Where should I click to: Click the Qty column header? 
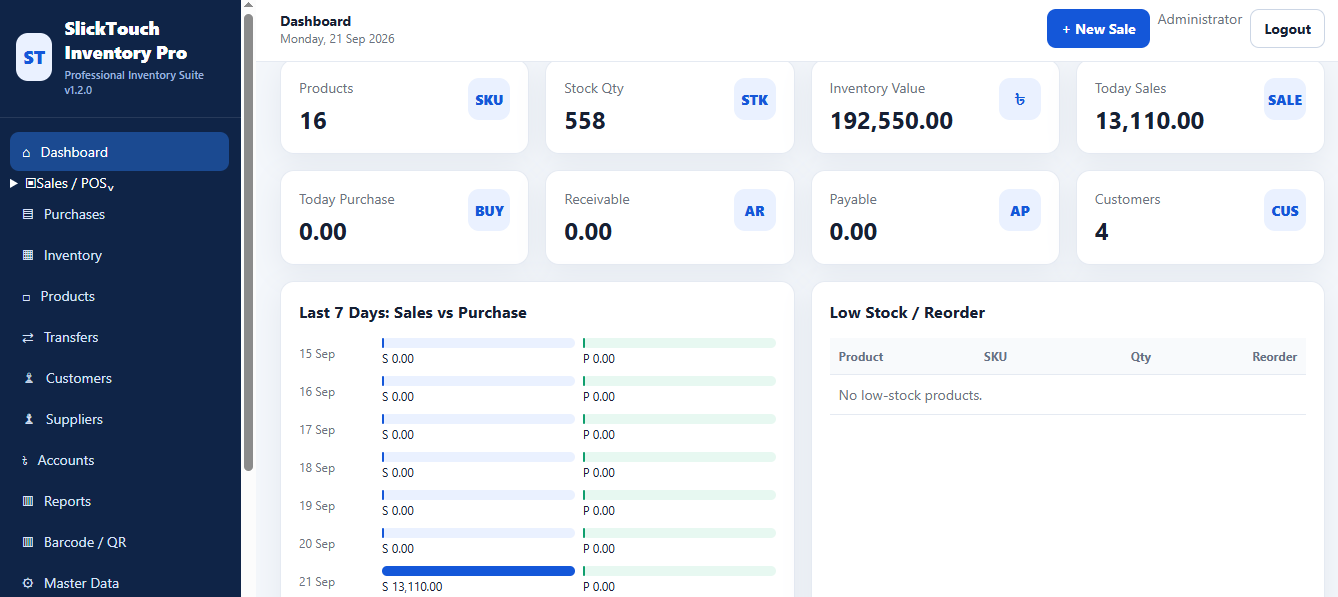coord(1141,357)
